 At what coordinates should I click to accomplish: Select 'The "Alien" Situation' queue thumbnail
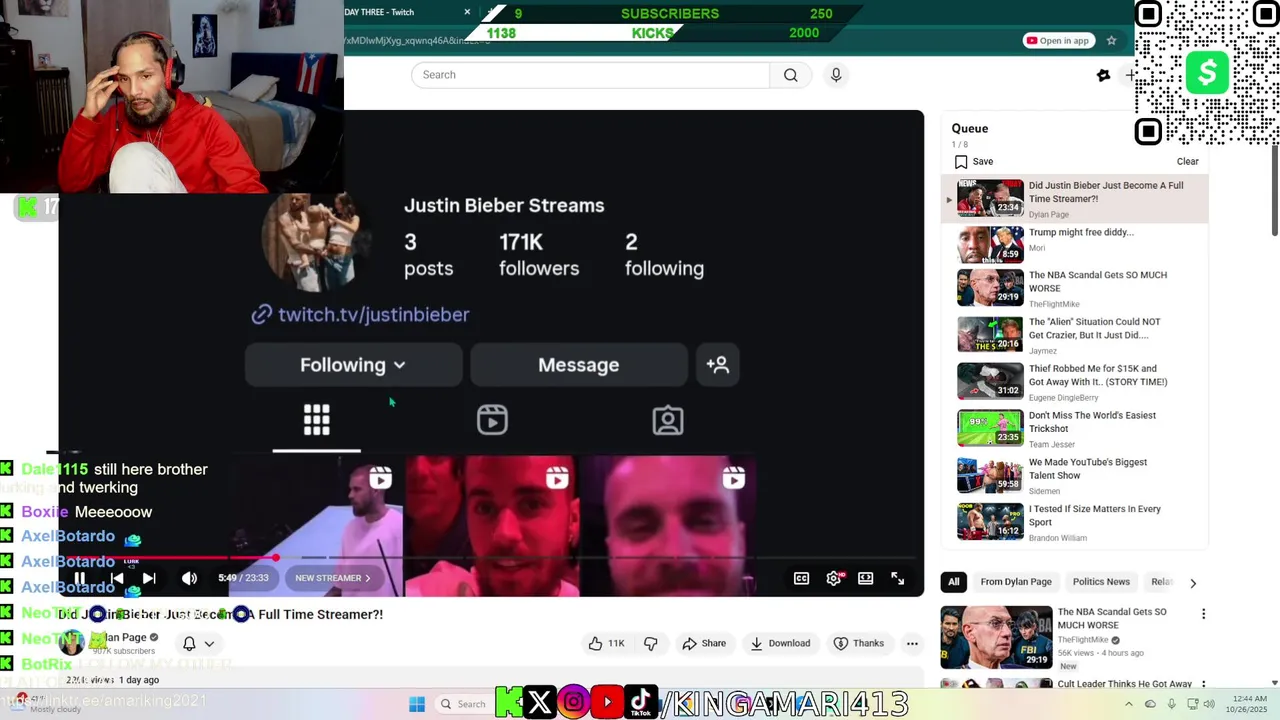tap(990, 335)
